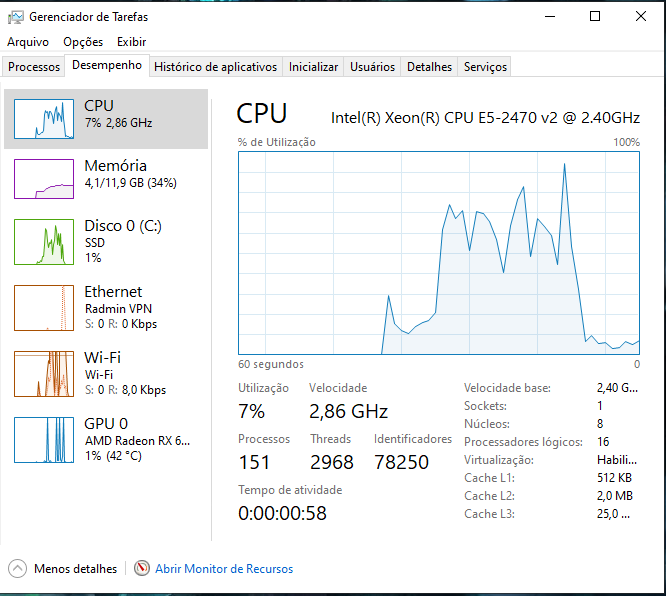Image resolution: width=666 pixels, height=596 pixels.
Task: Switch to the Usuários tab
Action: 372,67
